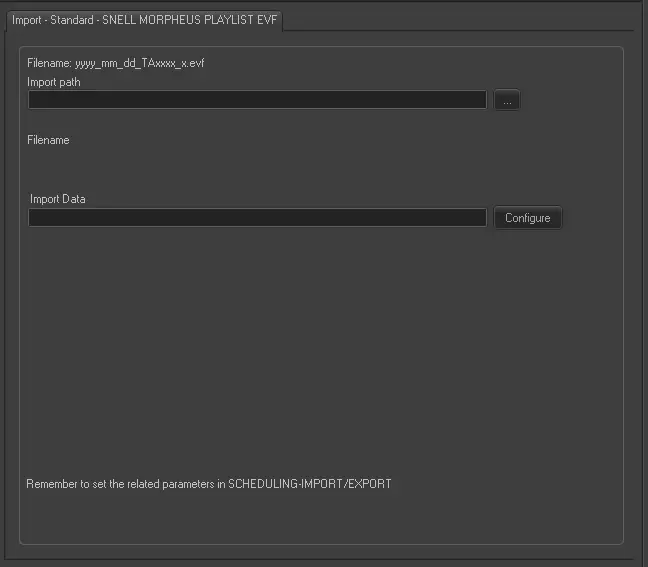Screen dimensions: 648x567
Task: Click the 'Import Data' label
Action: [x=58, y=199]
